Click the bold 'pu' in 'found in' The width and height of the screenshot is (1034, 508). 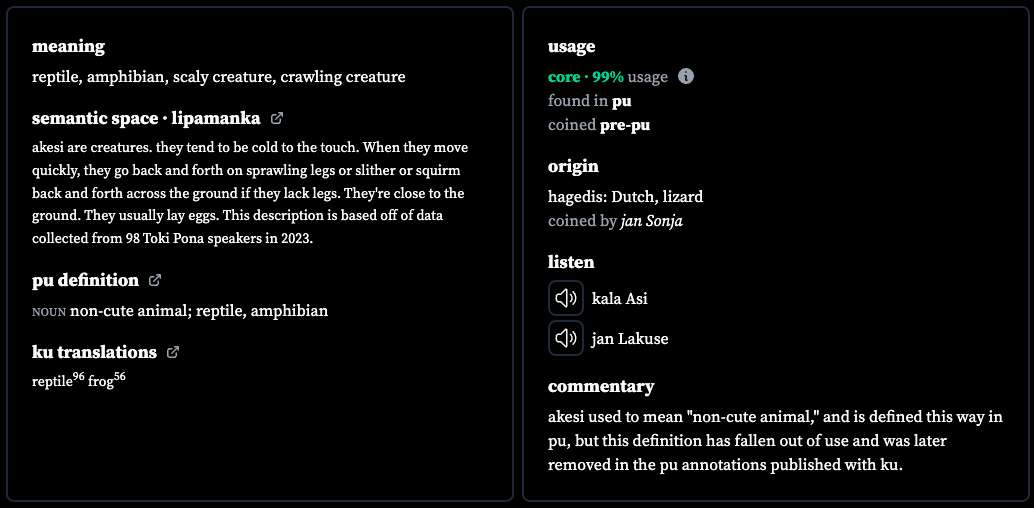click(622, 102)
